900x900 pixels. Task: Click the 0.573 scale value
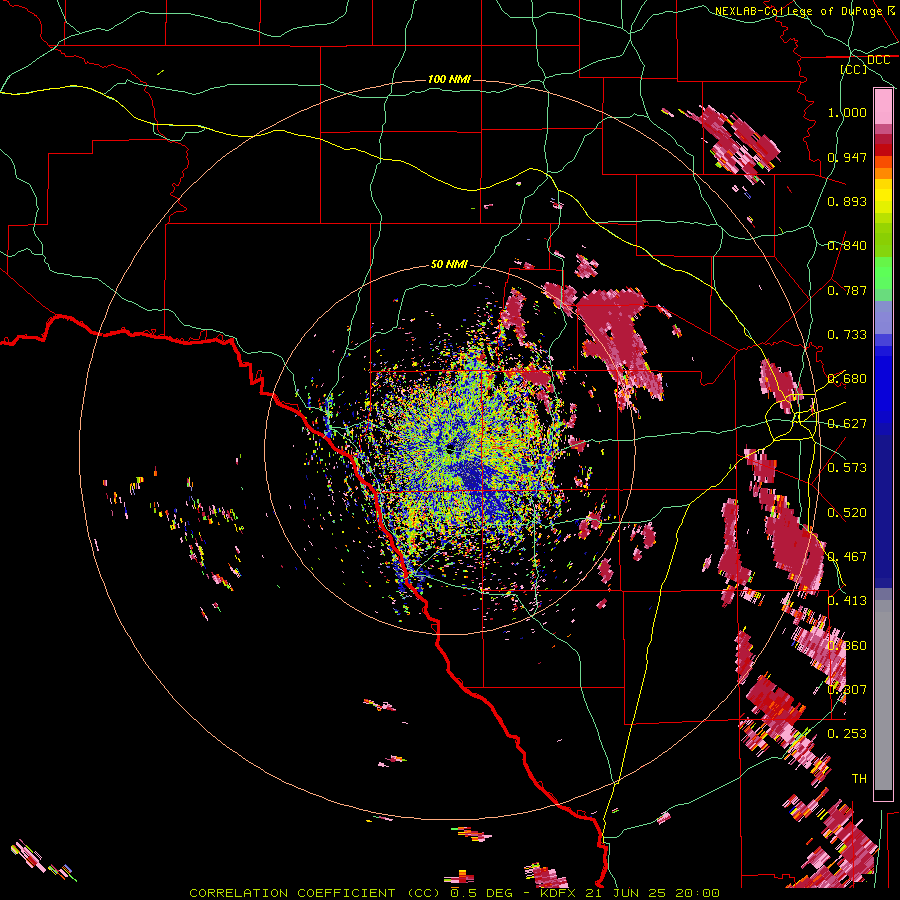(847, 468)
